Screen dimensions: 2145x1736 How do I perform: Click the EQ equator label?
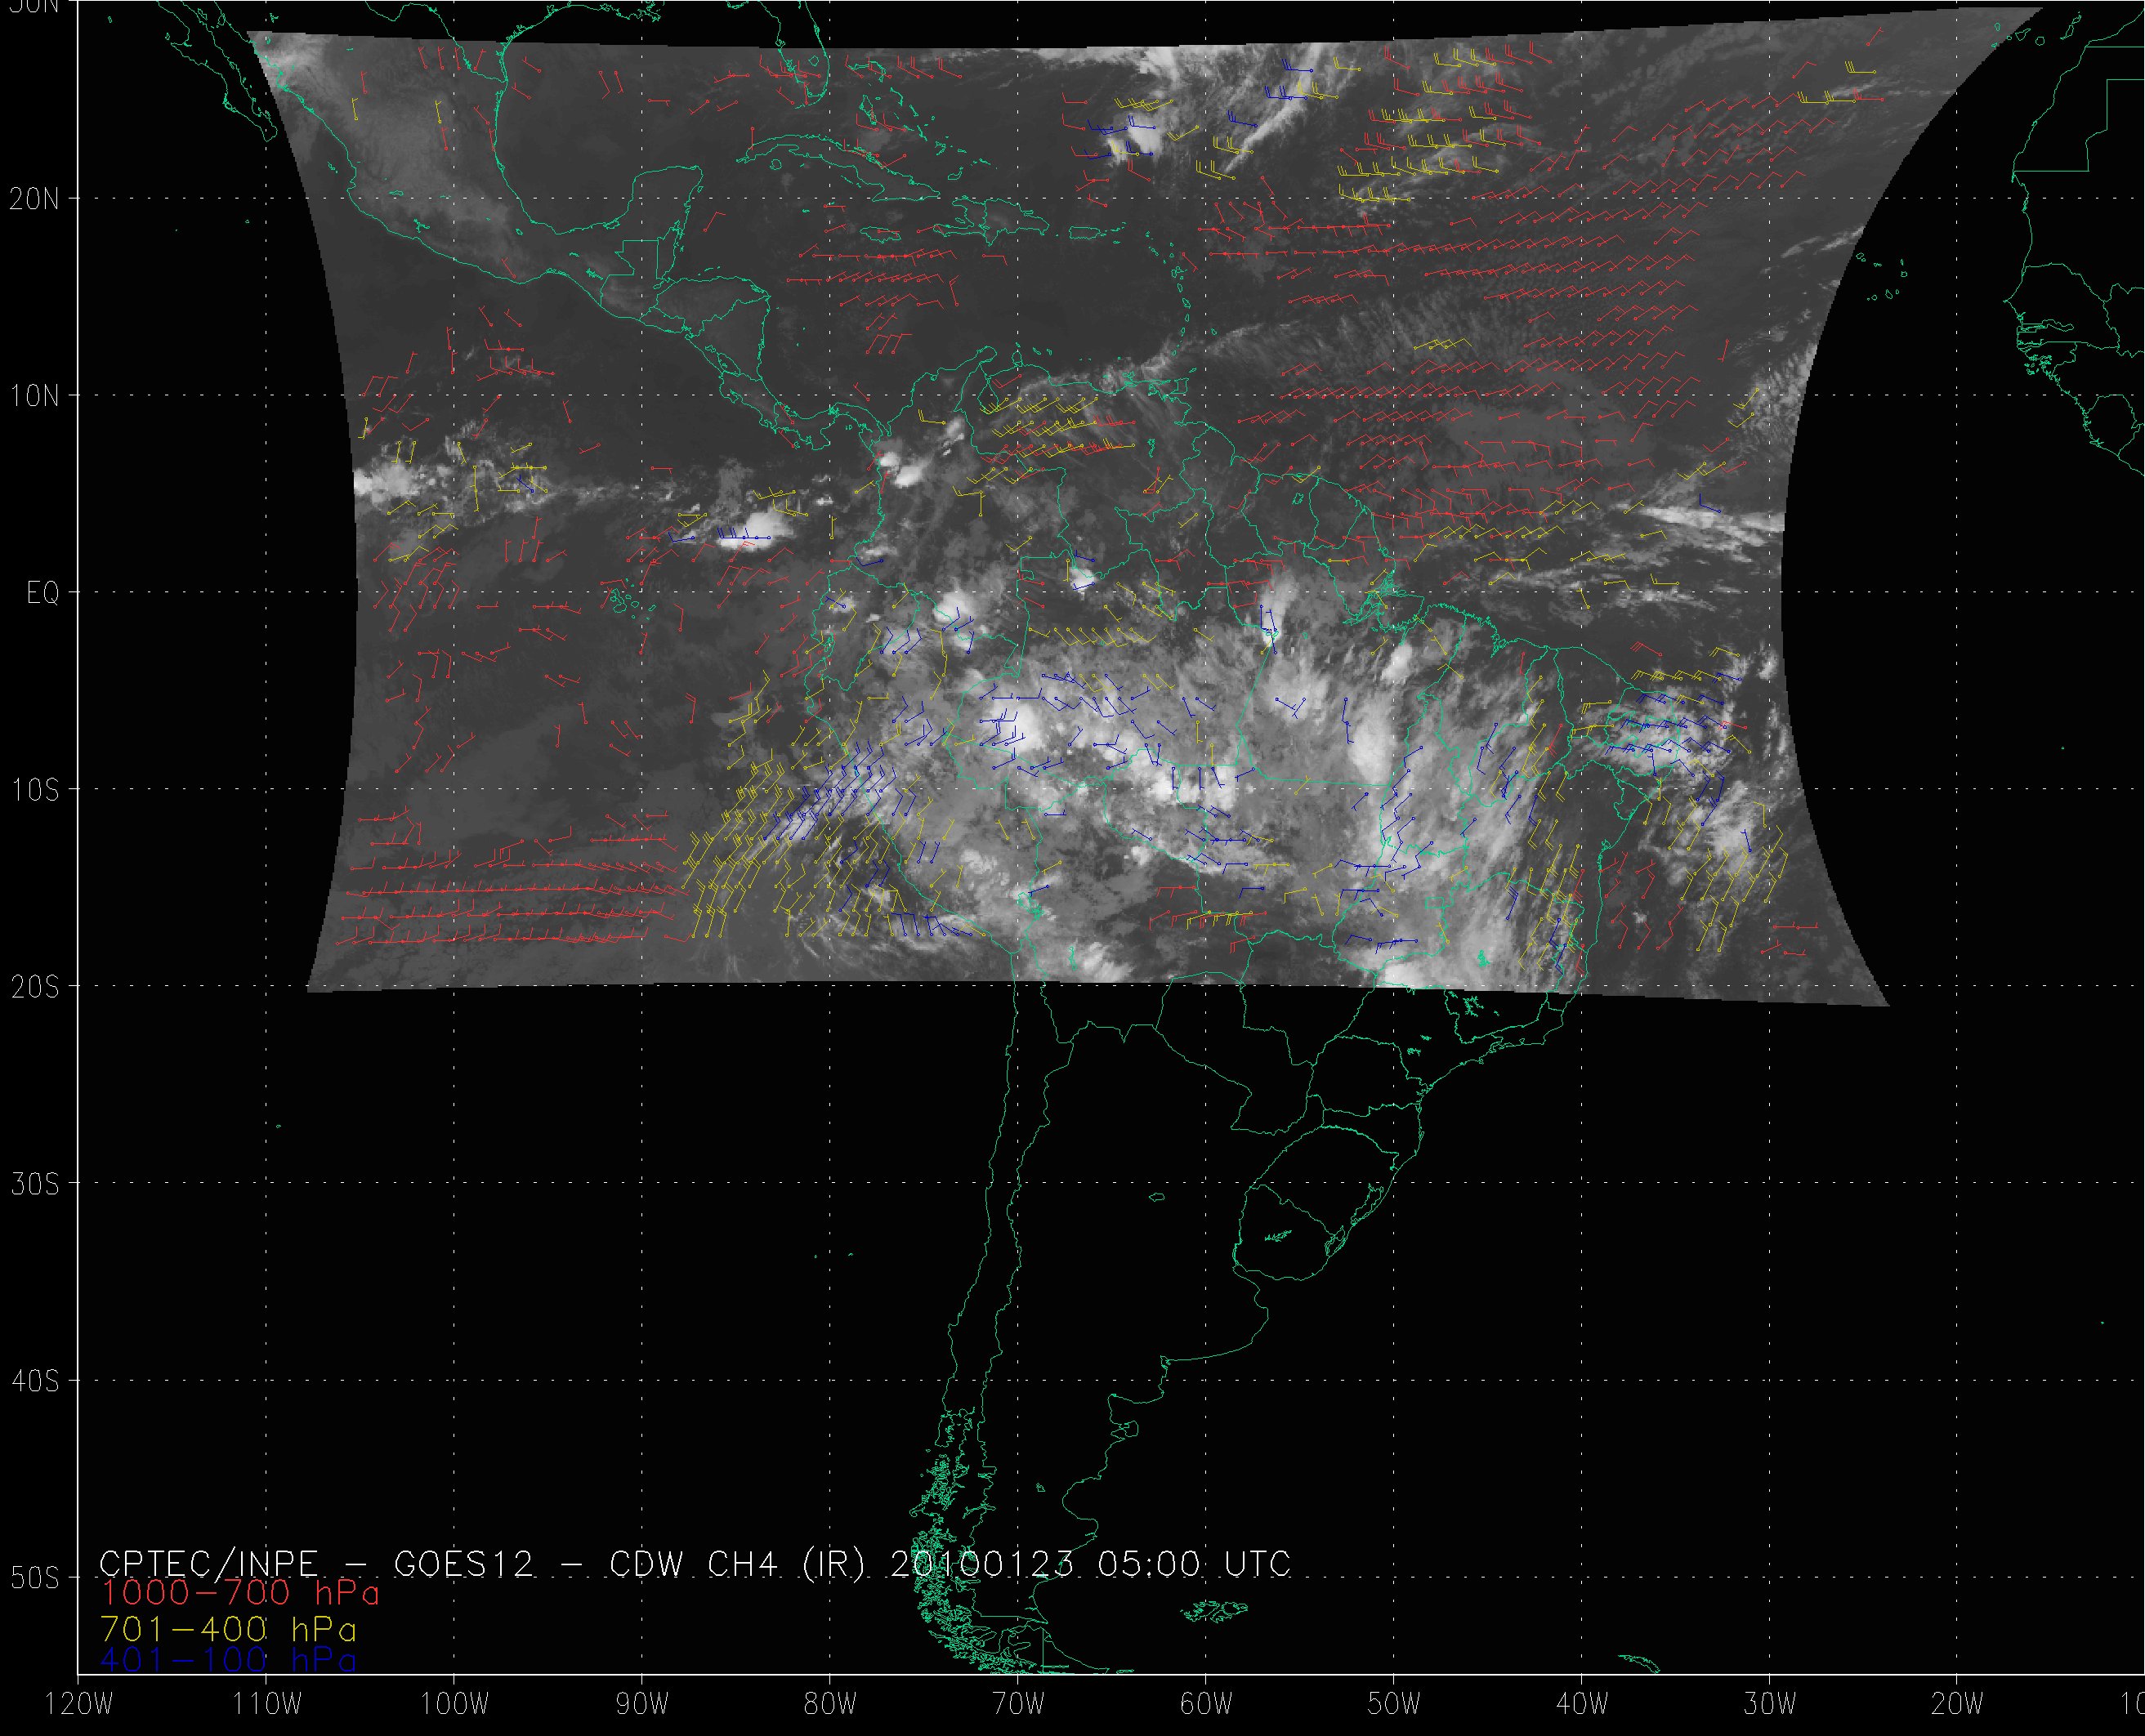43,593
